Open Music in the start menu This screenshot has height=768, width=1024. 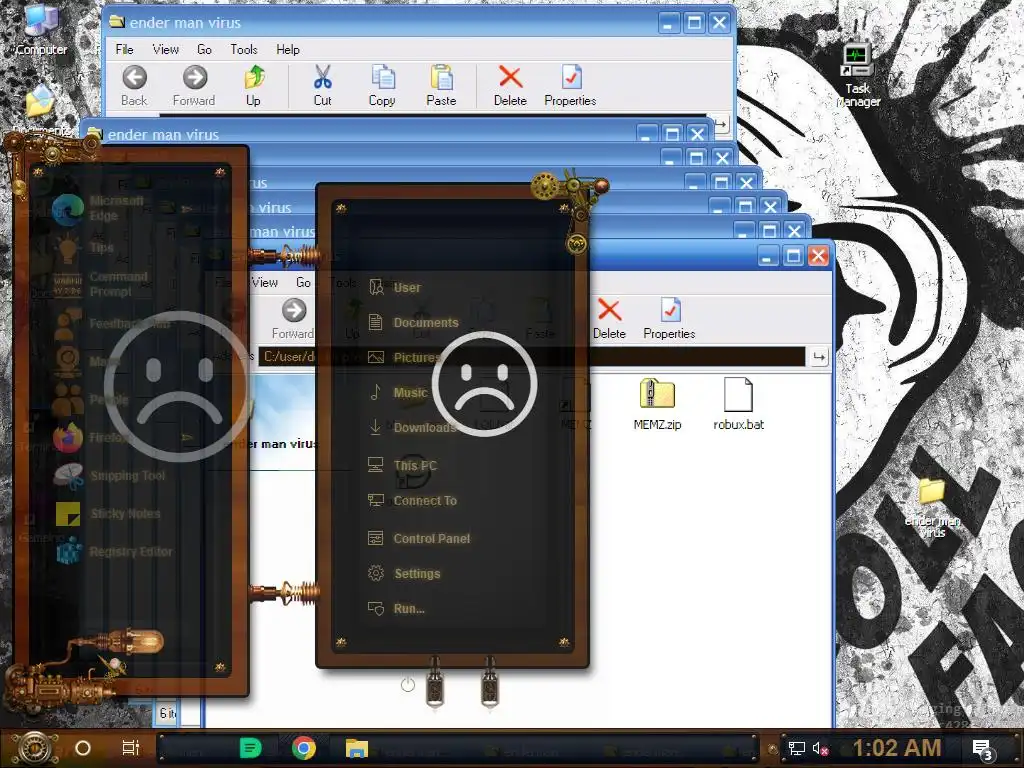[x=397, y=392]
